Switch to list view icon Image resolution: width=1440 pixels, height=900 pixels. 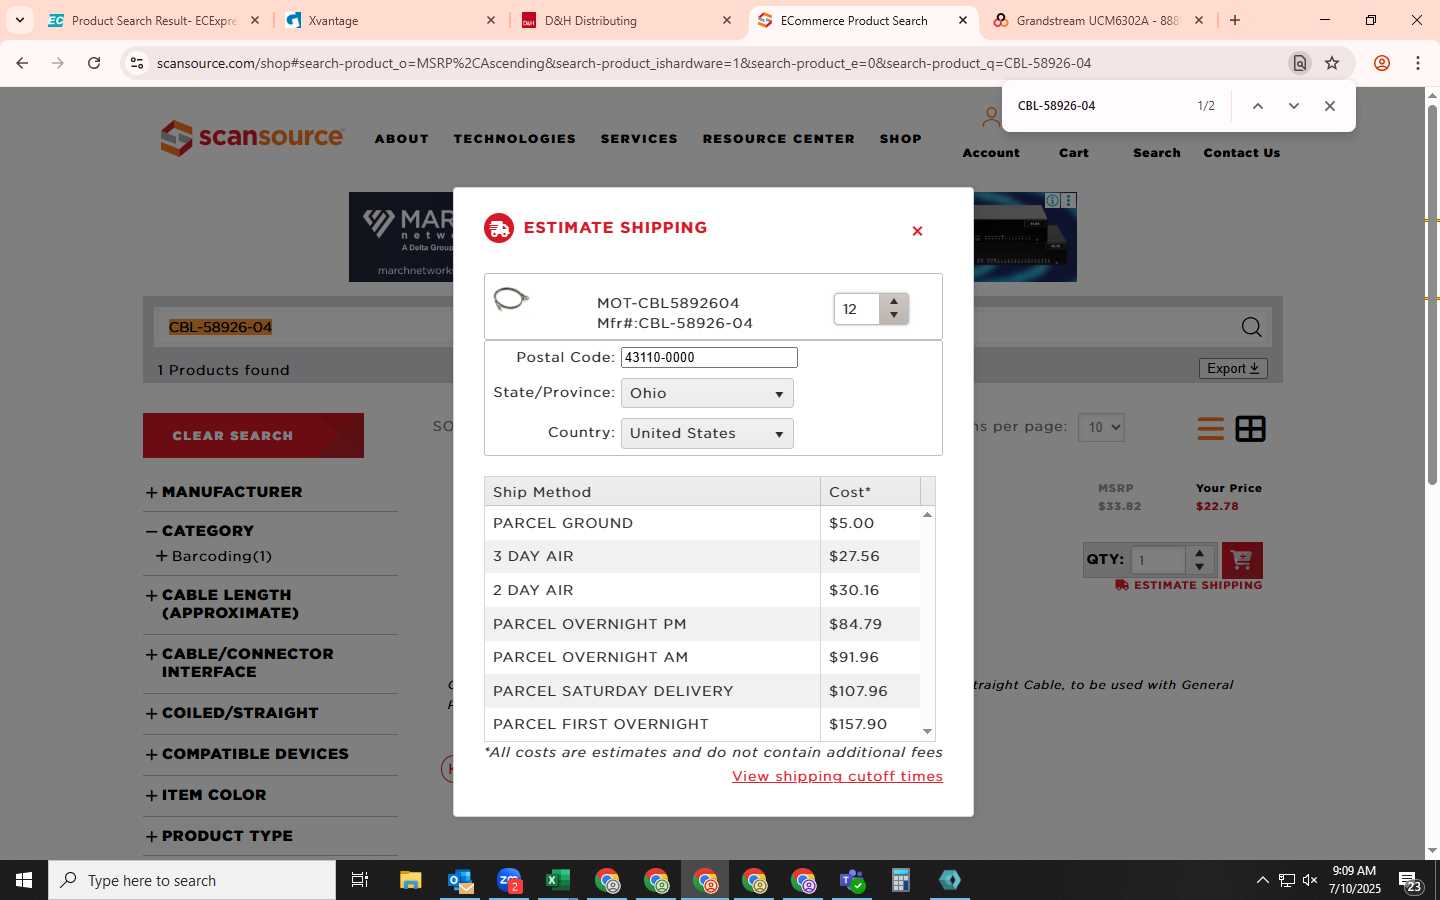coord(1211,429)
